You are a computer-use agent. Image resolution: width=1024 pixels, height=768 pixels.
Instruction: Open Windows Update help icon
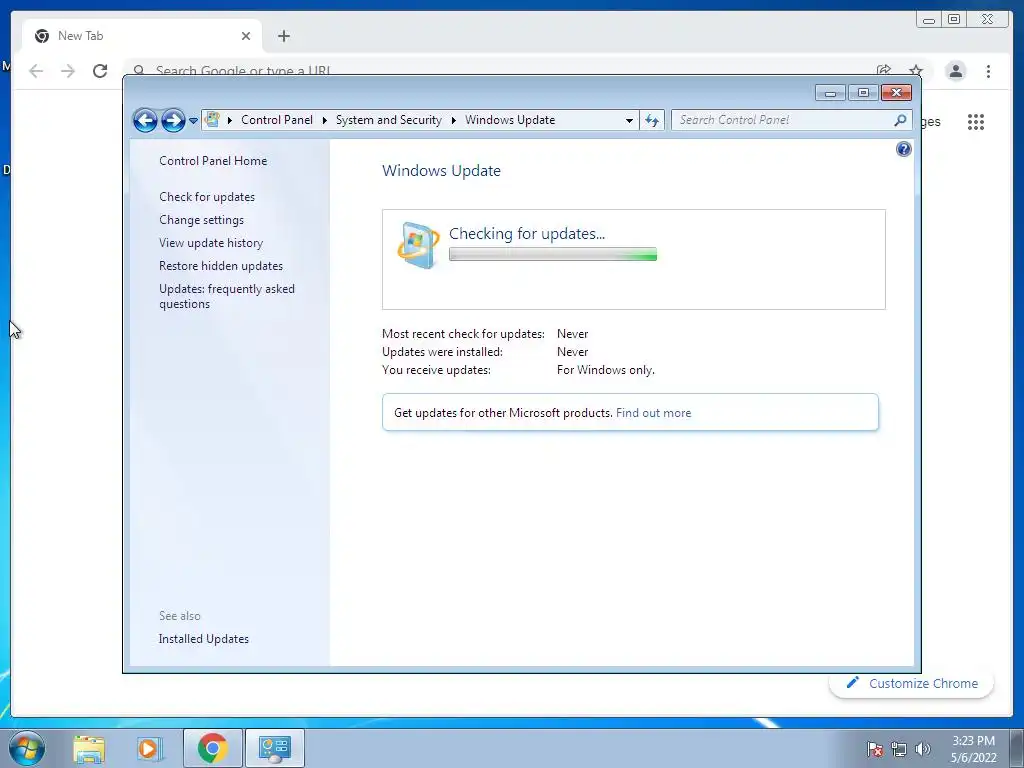click(x=903, y=150)
